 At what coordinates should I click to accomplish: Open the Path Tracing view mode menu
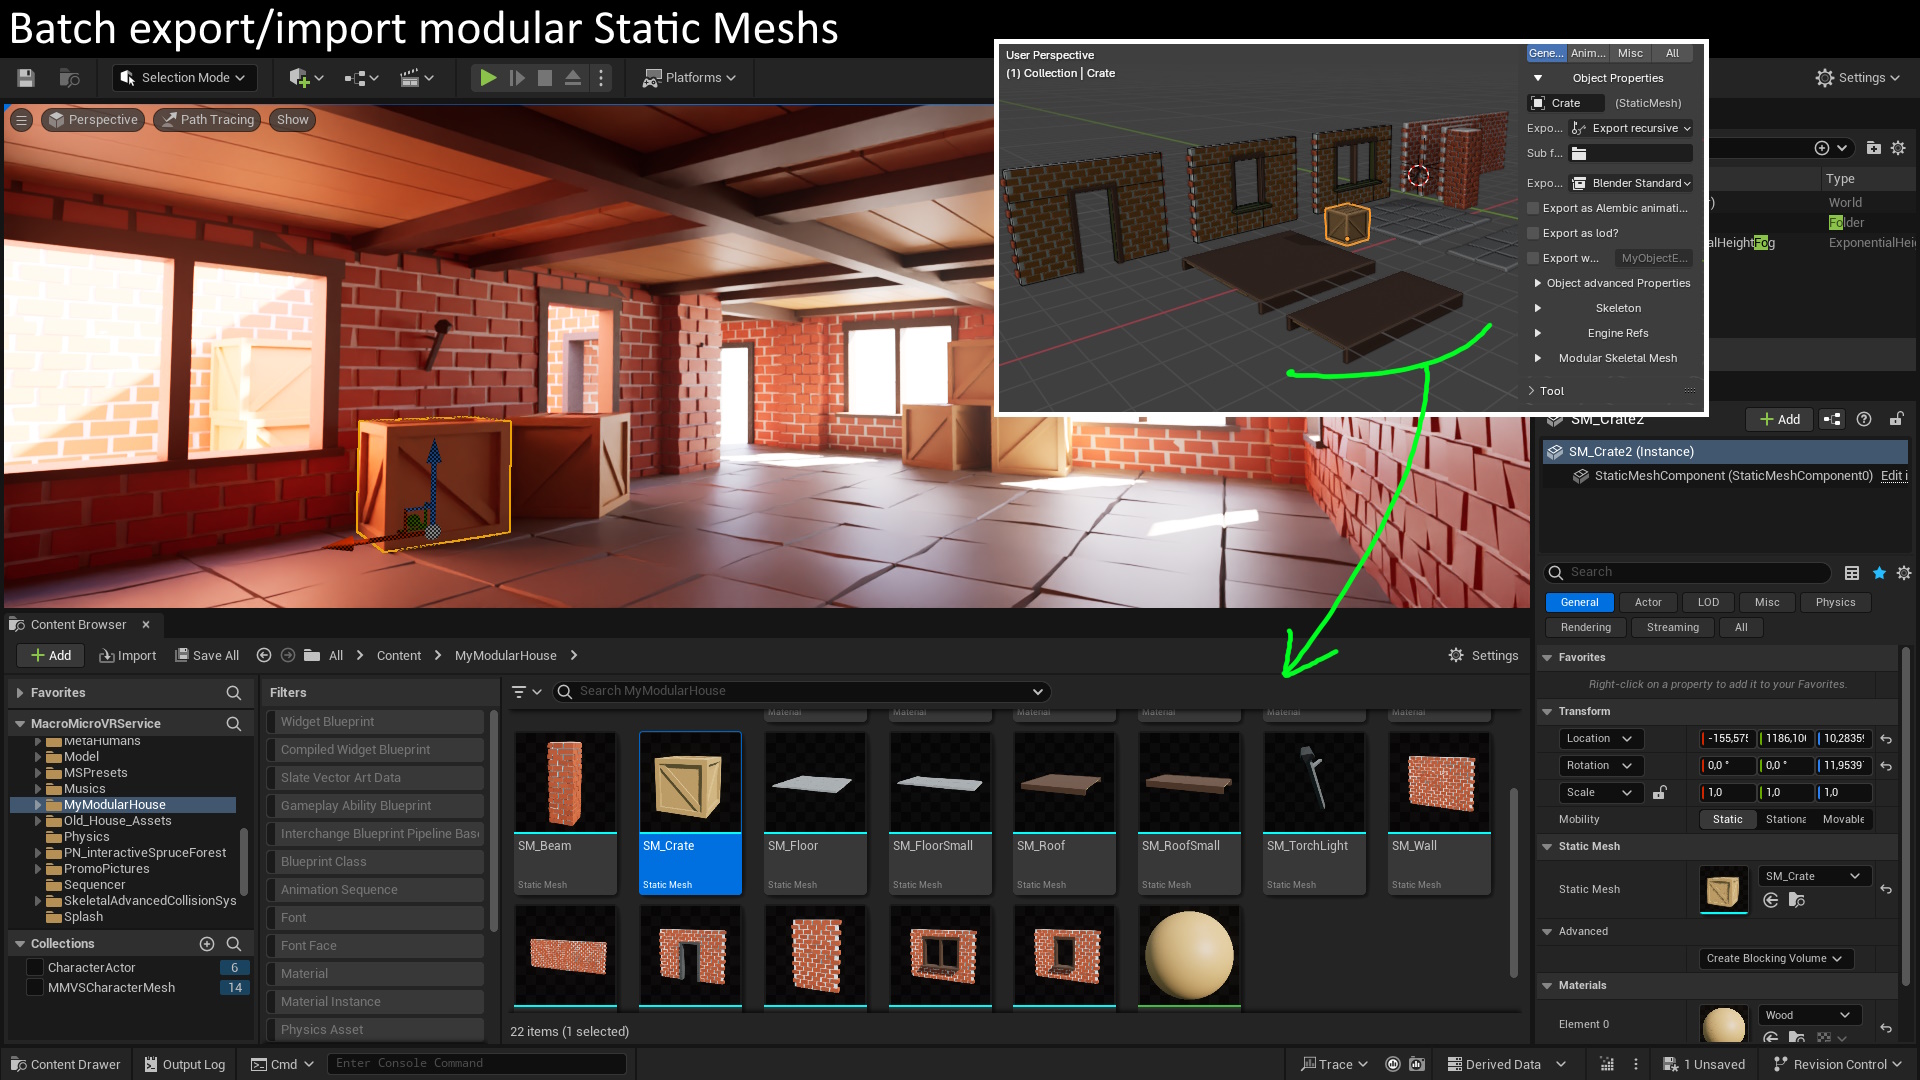(208, 120)
